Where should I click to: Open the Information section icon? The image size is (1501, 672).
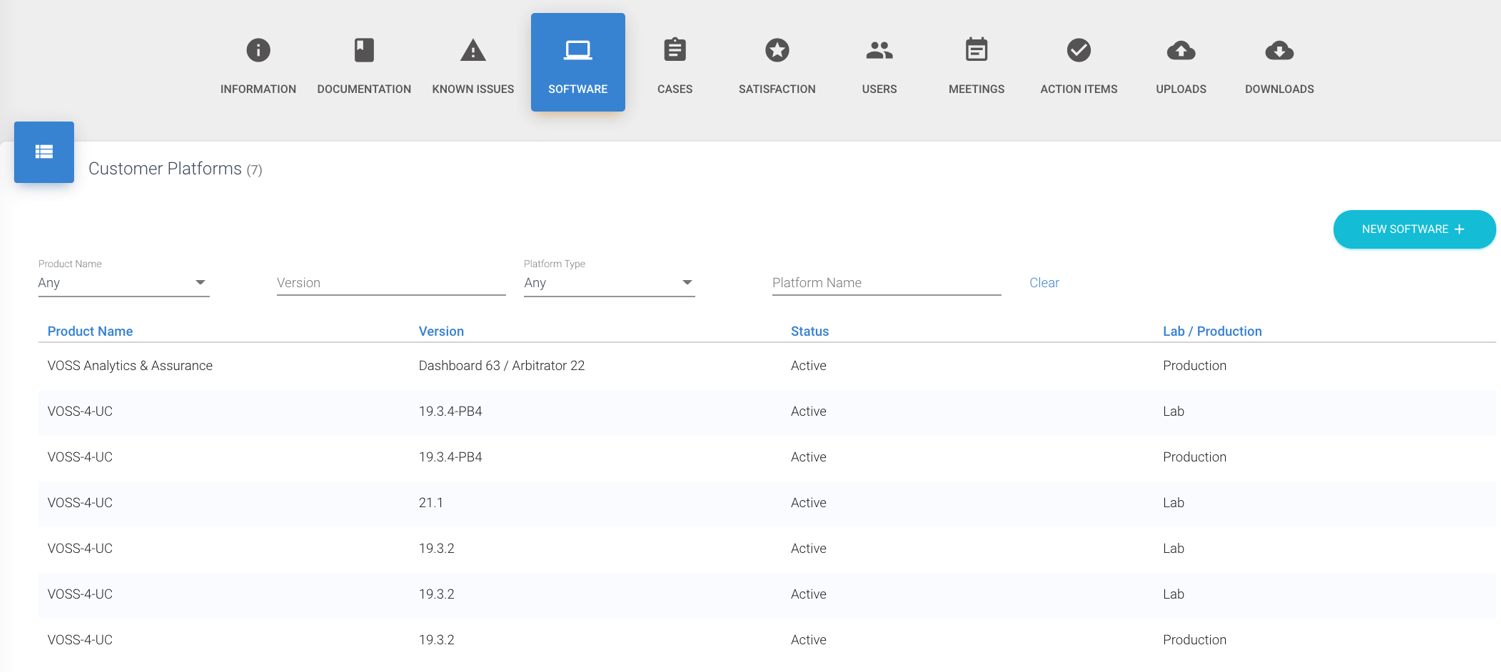[x=258, y=49]
